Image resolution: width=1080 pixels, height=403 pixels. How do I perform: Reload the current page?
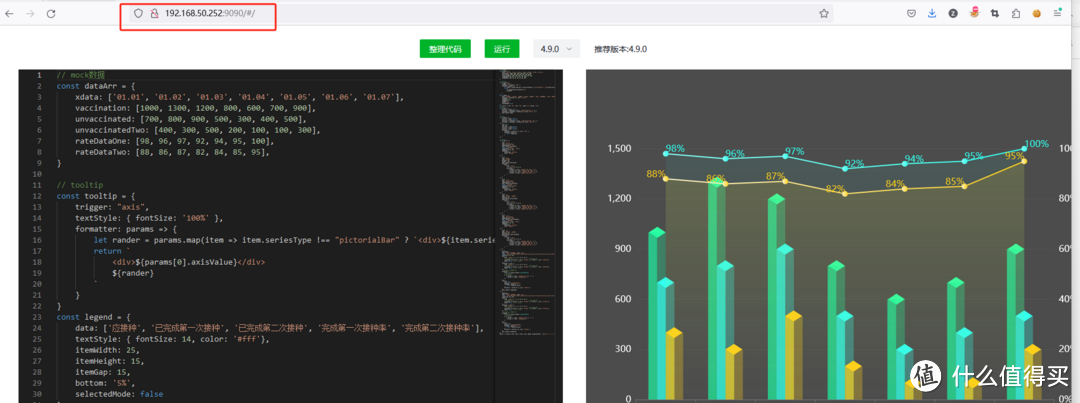coord(51,14)
